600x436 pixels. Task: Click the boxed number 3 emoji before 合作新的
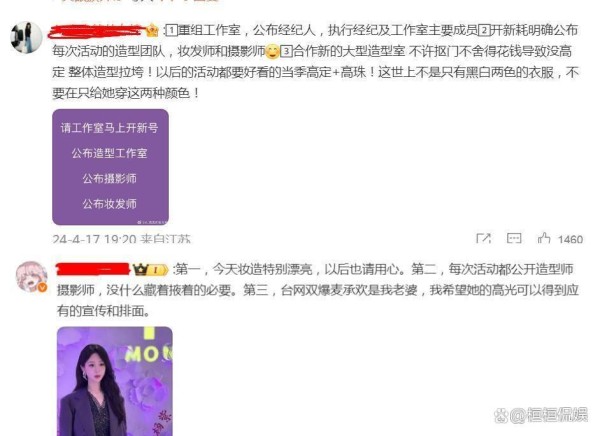click(286, 51)
